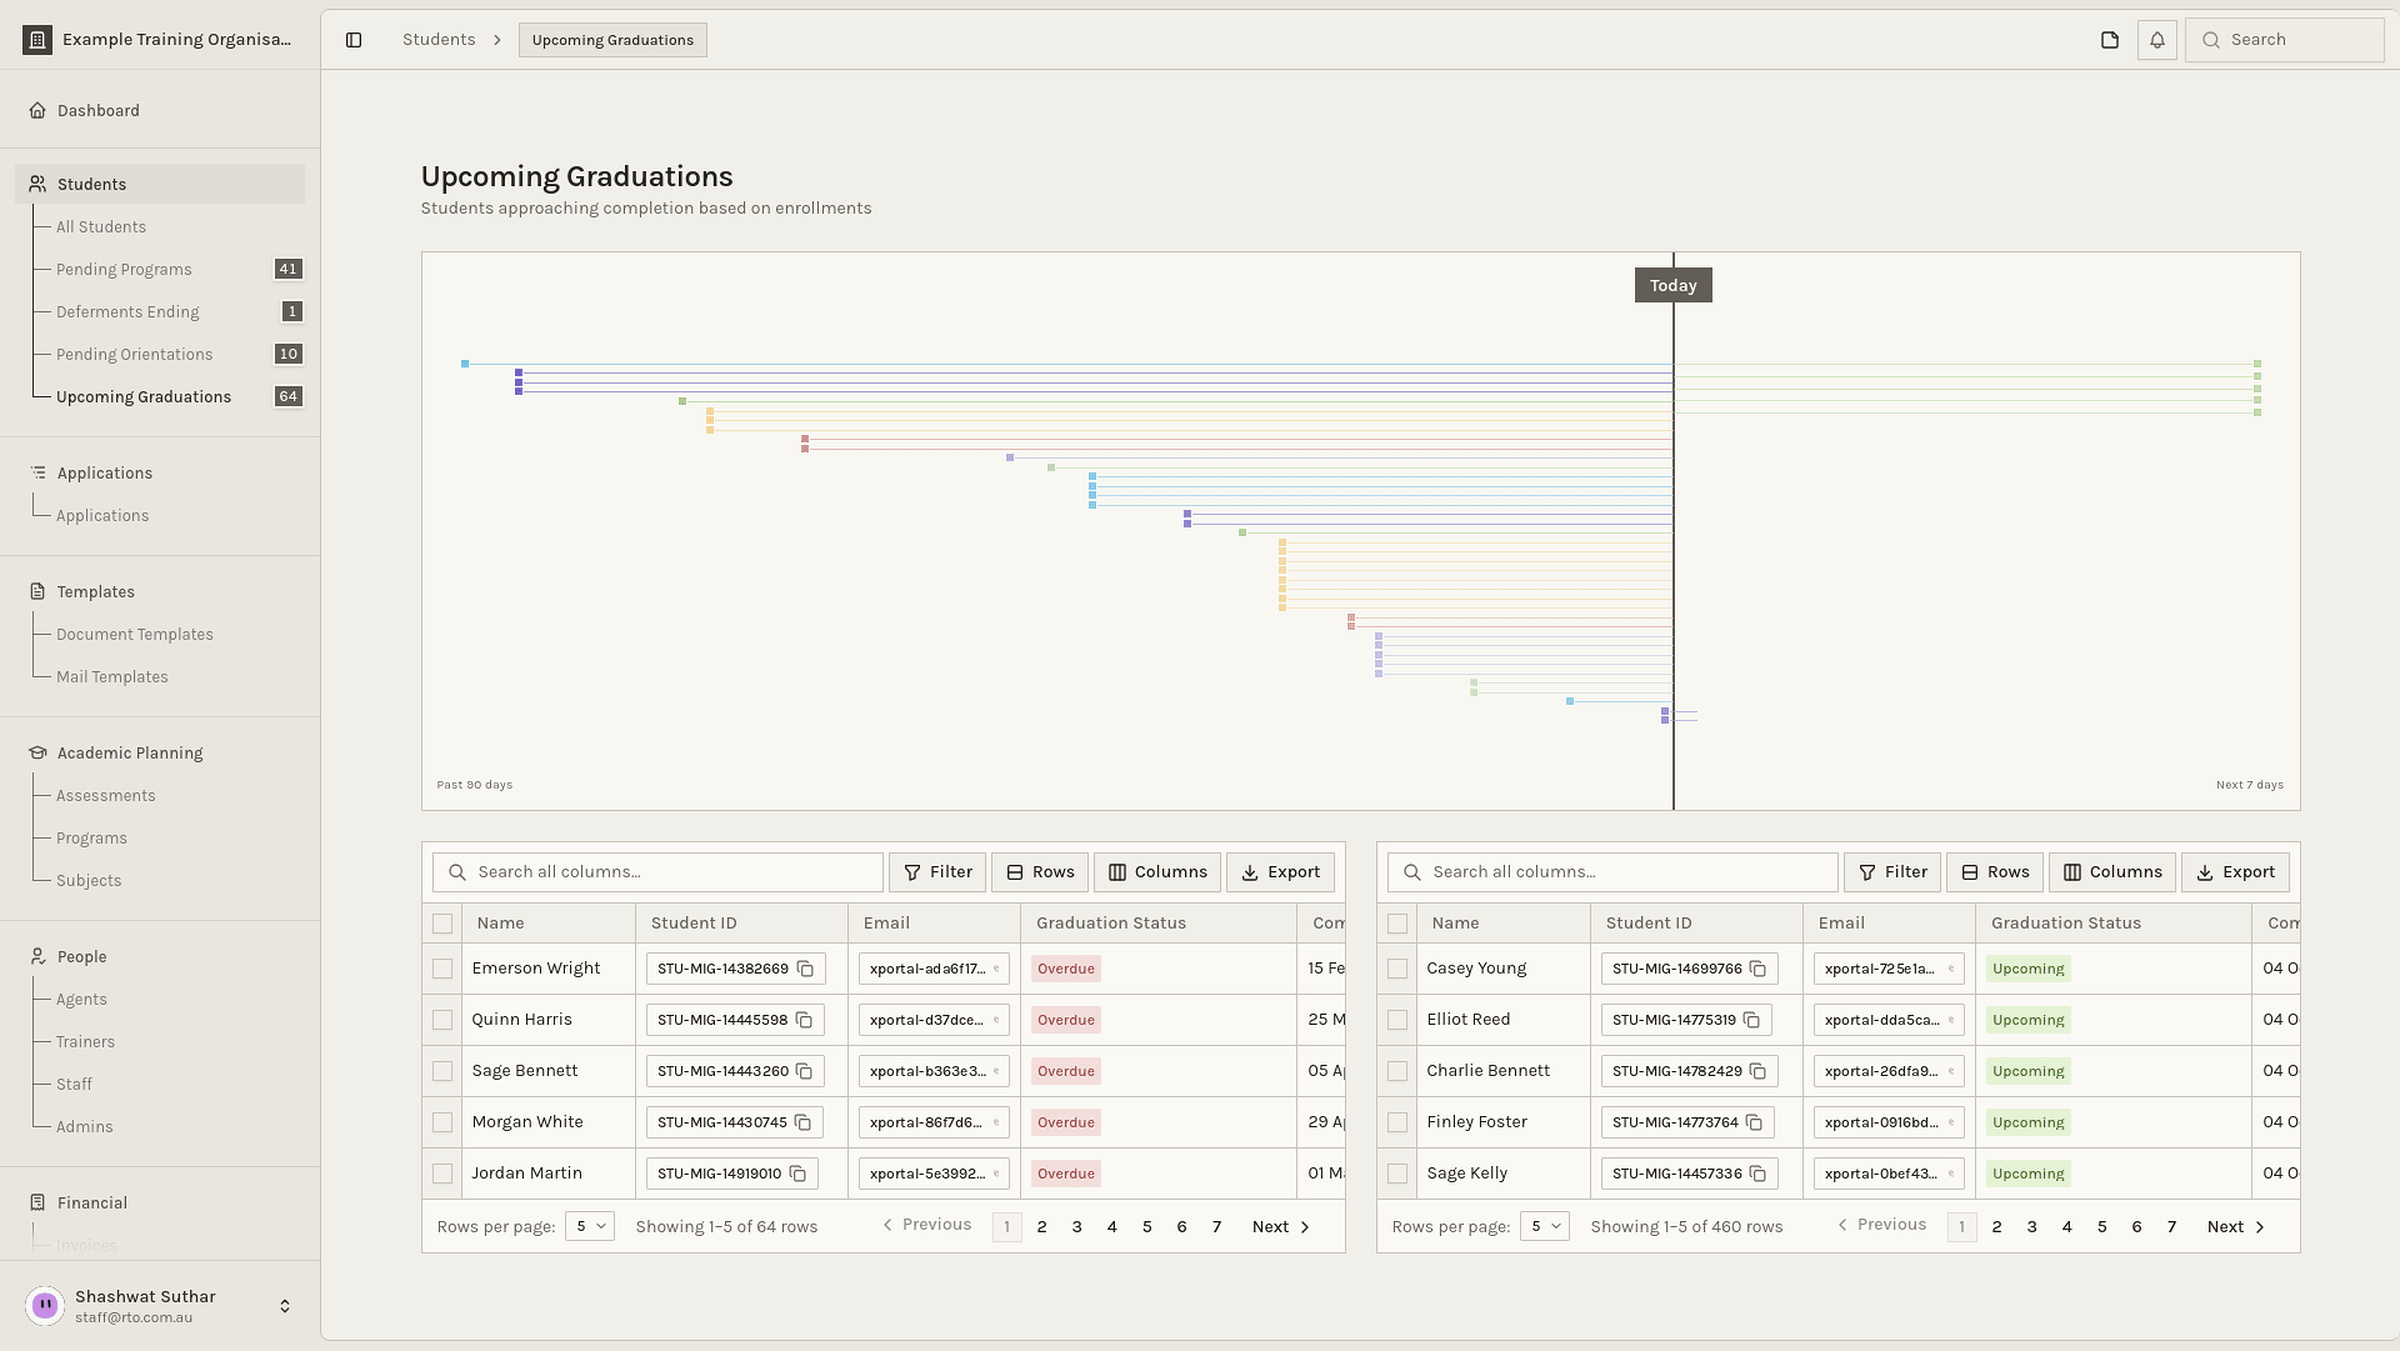
Task: Go to Deferments Ending in sidebar
Action: 127,312
